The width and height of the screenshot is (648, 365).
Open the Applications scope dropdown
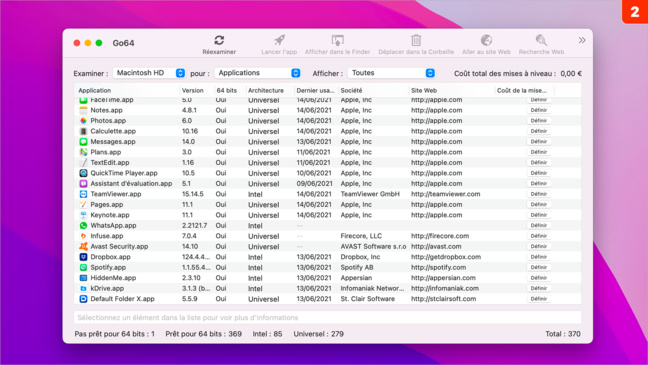click(x=257, y=73)
